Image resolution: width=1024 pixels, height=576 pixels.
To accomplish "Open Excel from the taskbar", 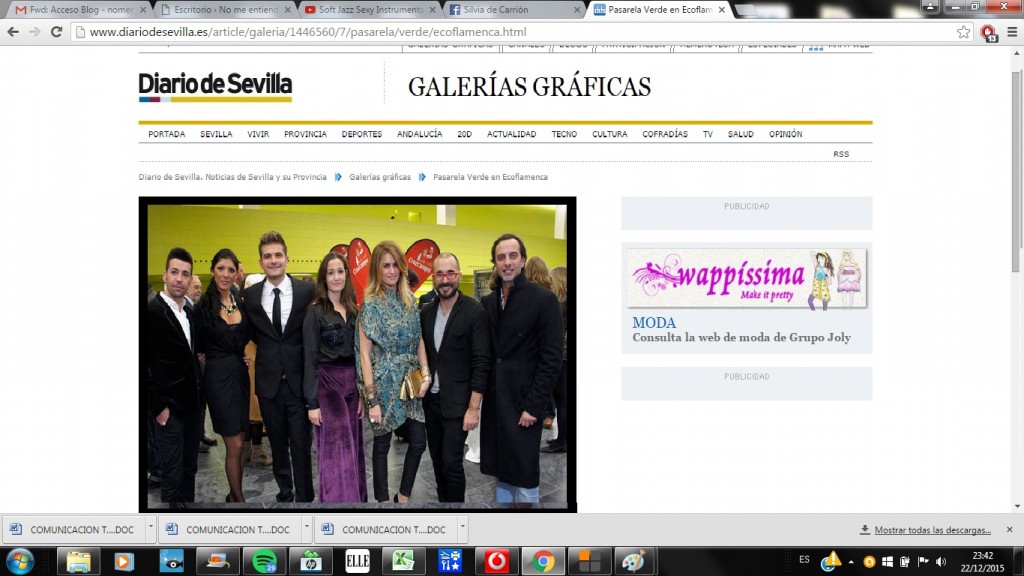I will (404, 562).
